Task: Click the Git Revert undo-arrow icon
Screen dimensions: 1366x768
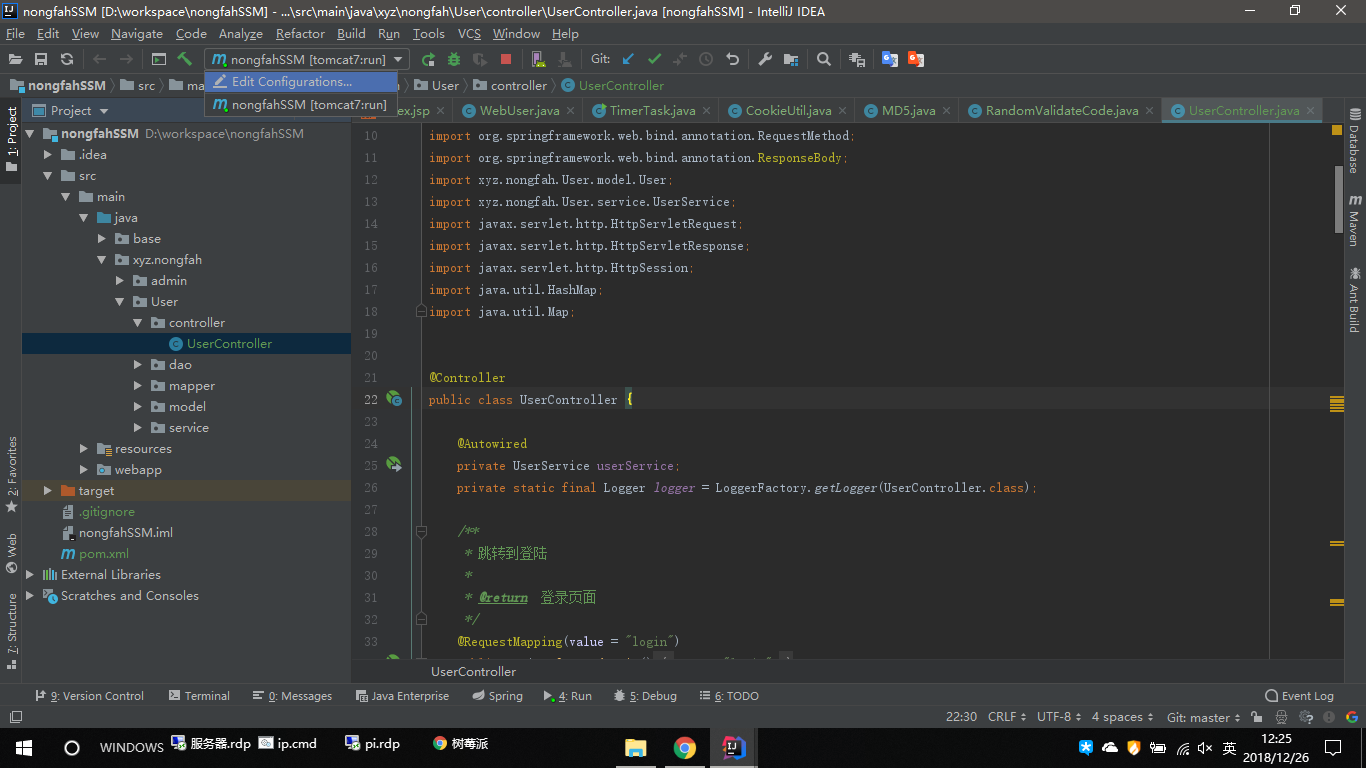Action: pyautogui.click(x=732, y=59)
